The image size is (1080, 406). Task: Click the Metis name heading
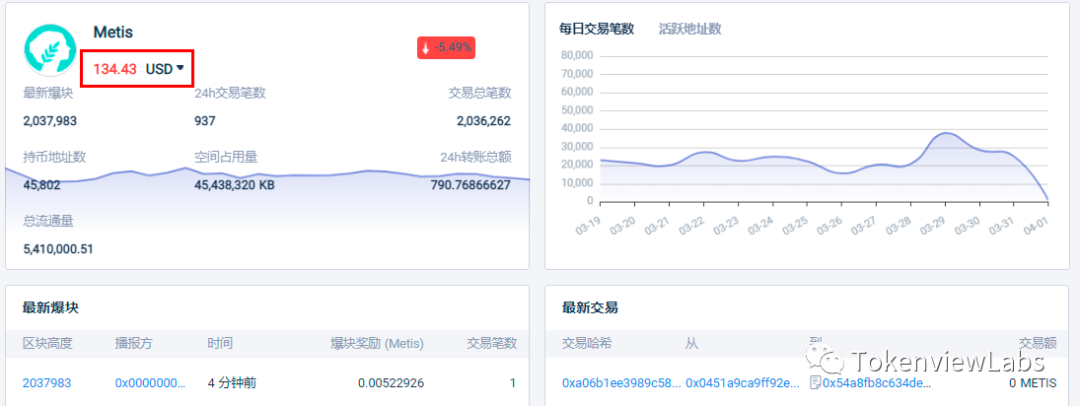113,32
